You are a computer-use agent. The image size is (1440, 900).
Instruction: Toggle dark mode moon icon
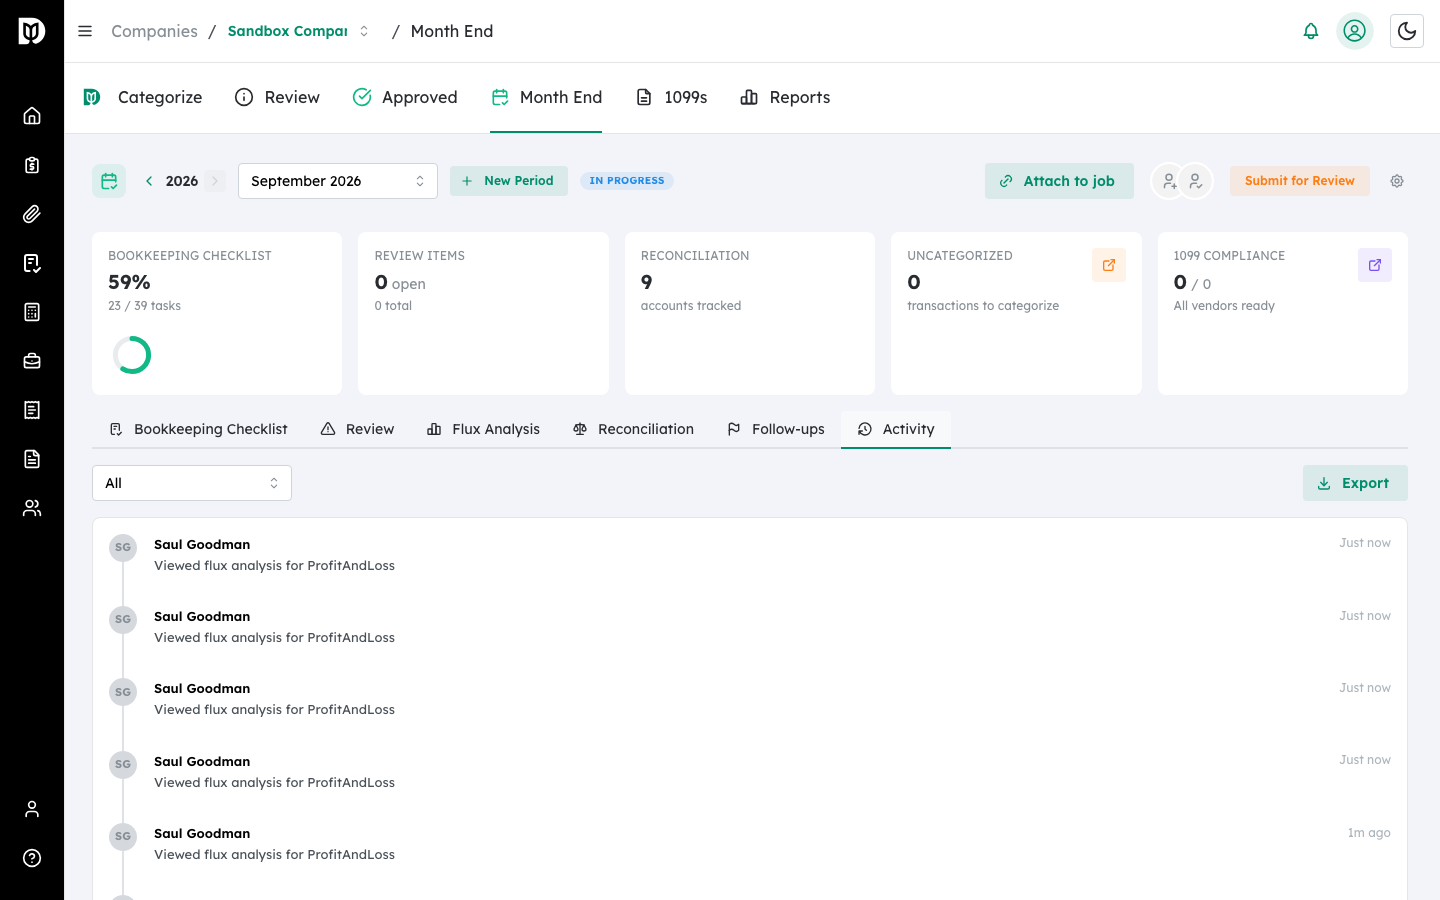tap(1407, 31)
